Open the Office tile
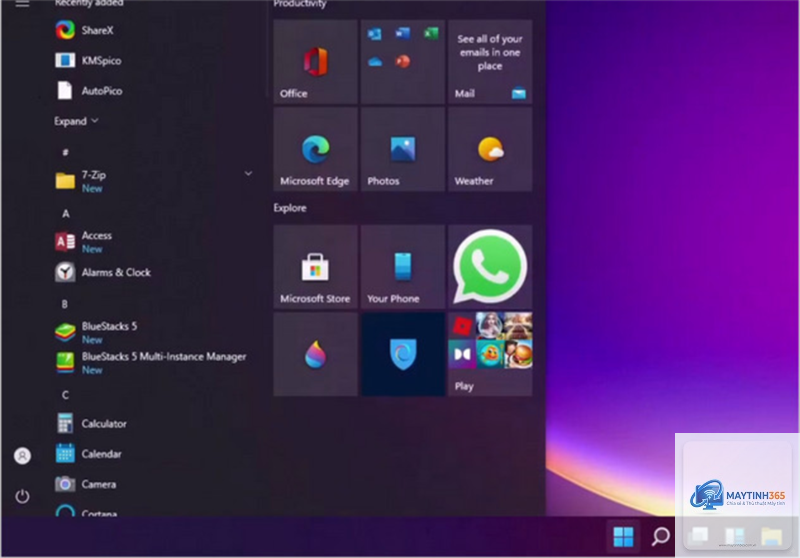 (315, 62)
